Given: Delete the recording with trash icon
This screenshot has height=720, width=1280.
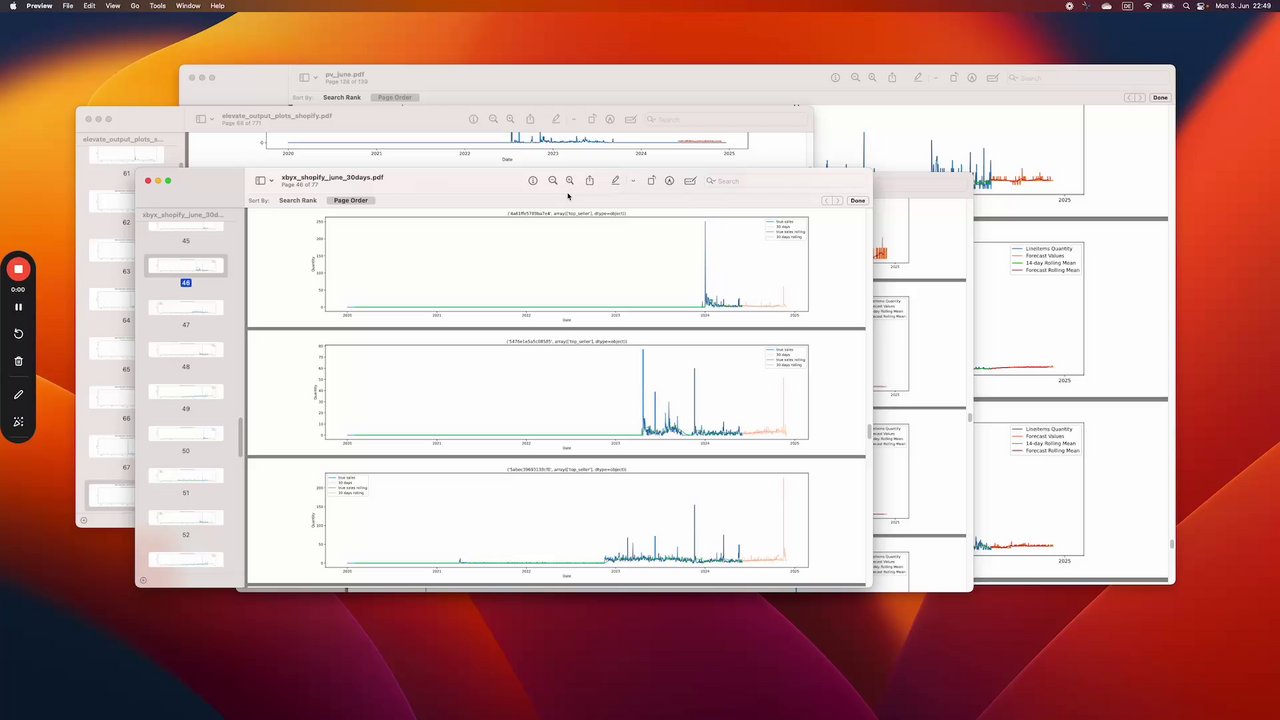Looking at the screenshot, I should click(18, 361).
